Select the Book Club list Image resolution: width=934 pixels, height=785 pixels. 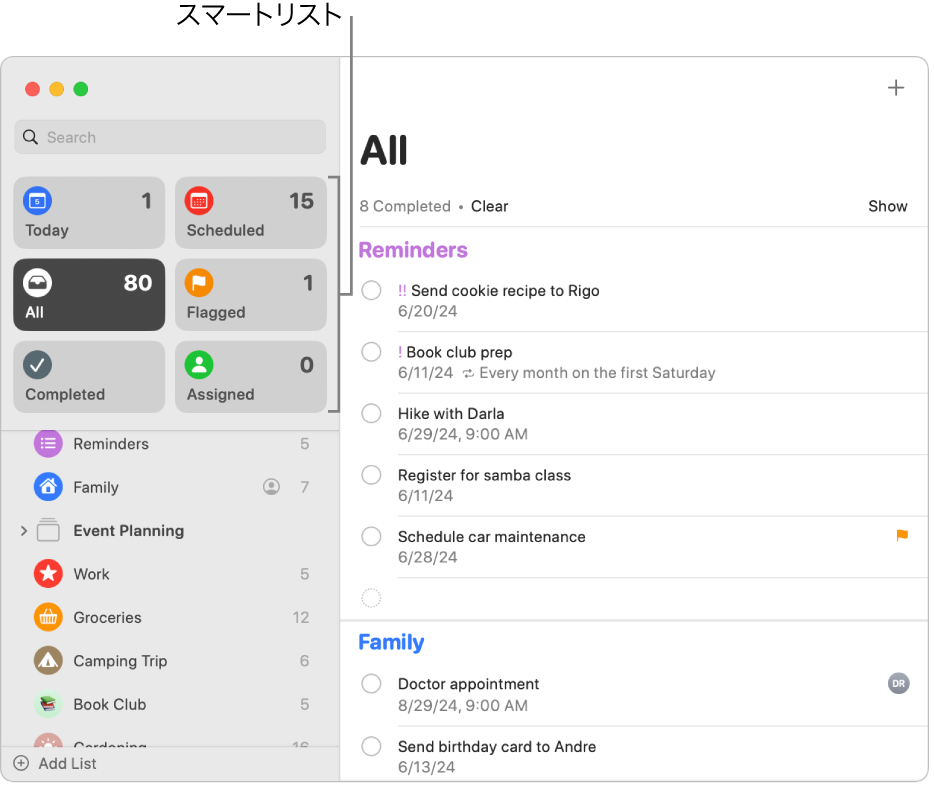[170, 705]
